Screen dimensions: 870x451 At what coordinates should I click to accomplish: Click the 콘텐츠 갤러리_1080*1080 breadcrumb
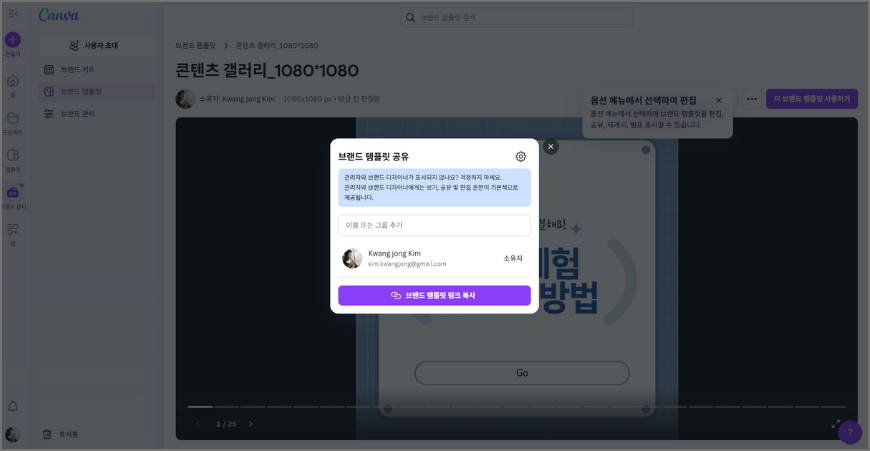click(x=277, y=45)
